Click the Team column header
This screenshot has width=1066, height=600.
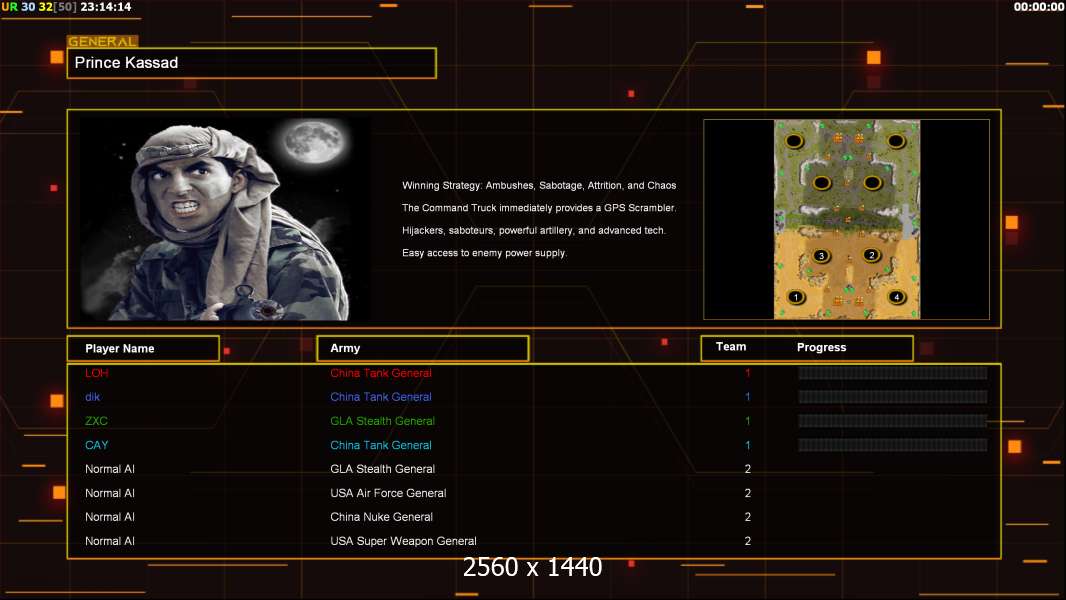pyautogui.click(x=731, y=347)
